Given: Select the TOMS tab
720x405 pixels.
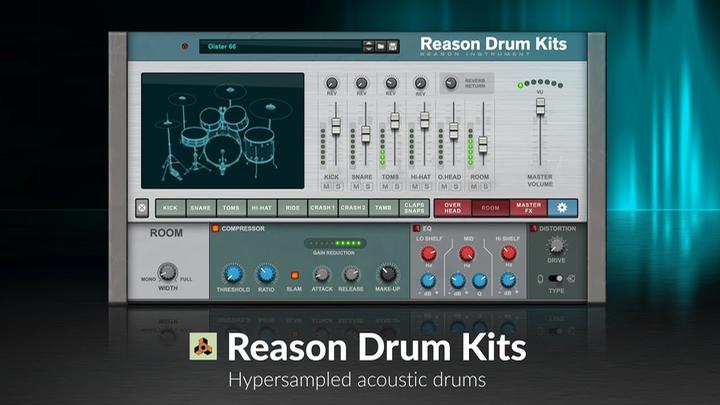Looking at the screenshot, I should 231,208.
